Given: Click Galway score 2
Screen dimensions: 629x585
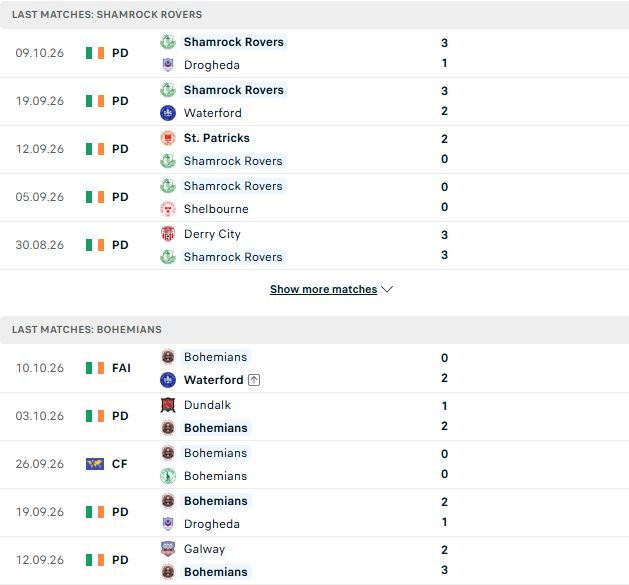Looking at the screenshot, I should click(x=444, y=550).
